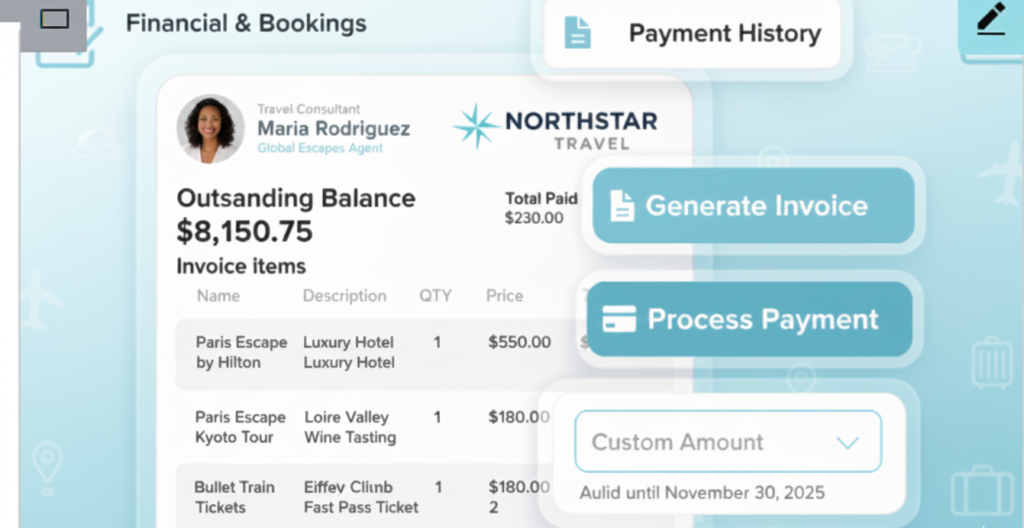
Task: Click the Description column header
Action: 344,296
